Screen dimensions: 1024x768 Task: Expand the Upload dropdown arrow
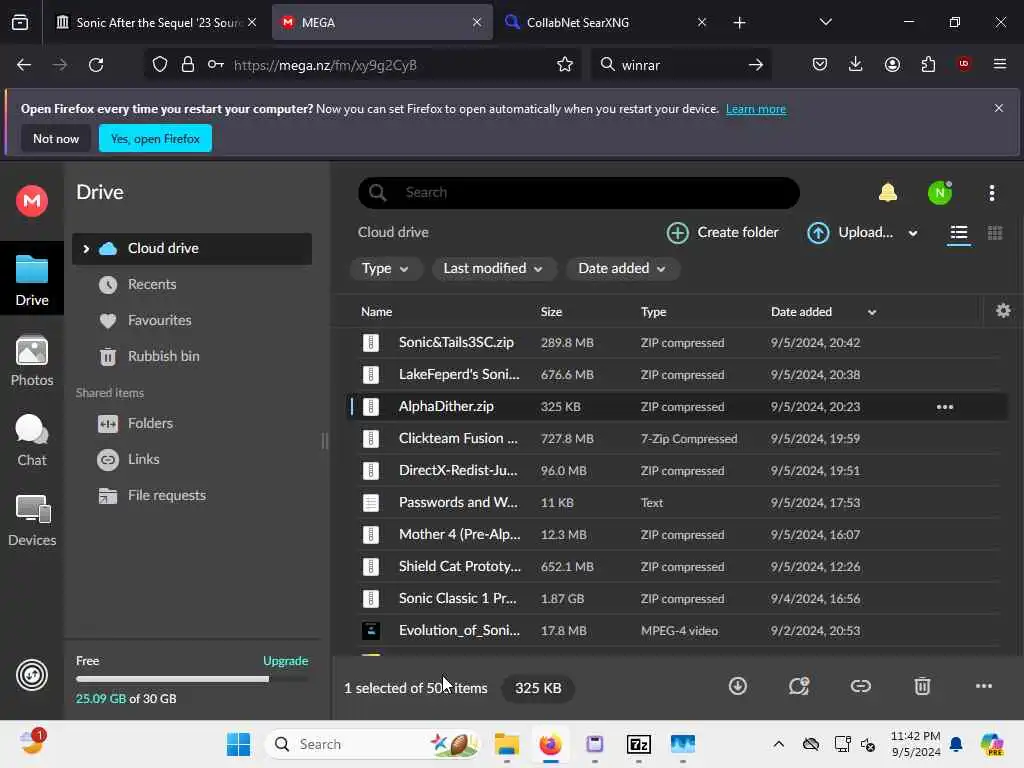pyautogui.click(x=913, y=233)
